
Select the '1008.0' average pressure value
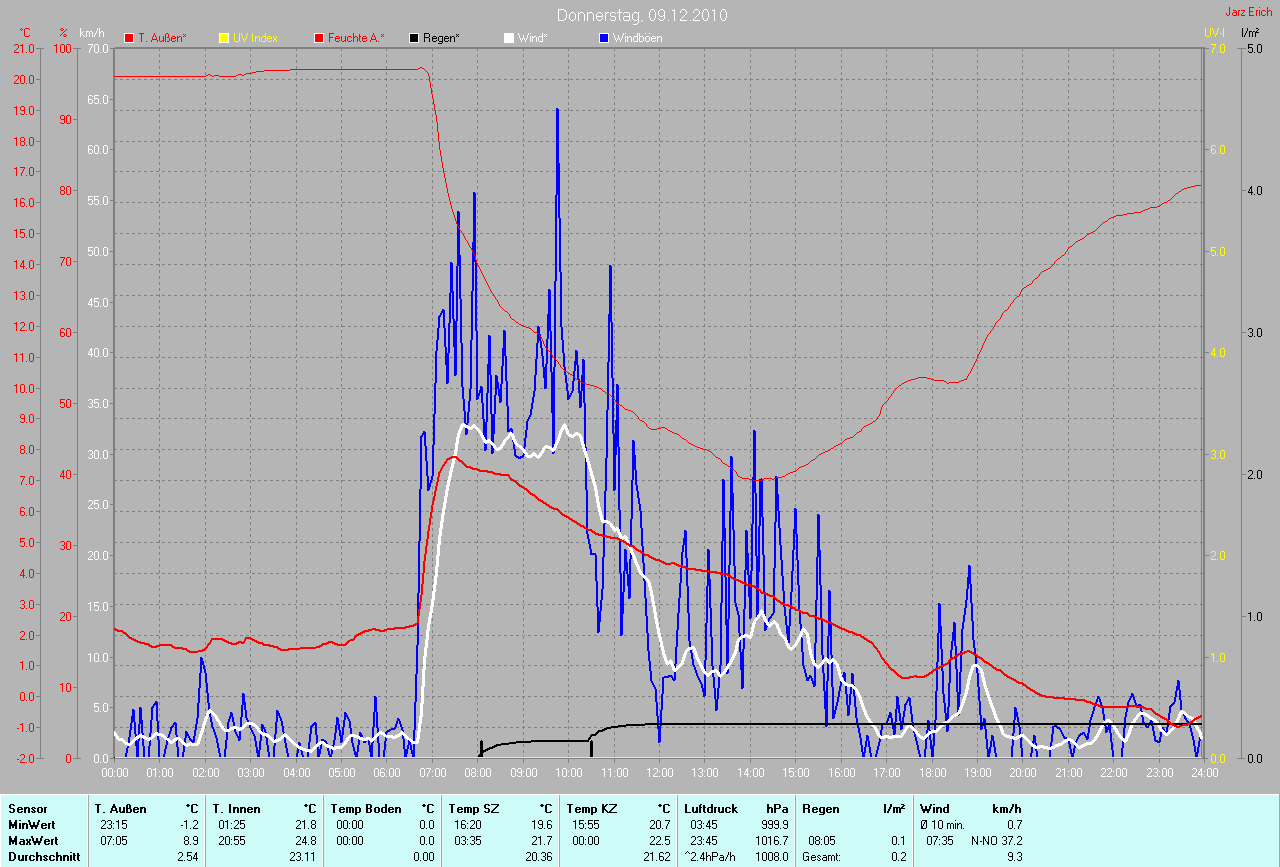click(771, 857)
